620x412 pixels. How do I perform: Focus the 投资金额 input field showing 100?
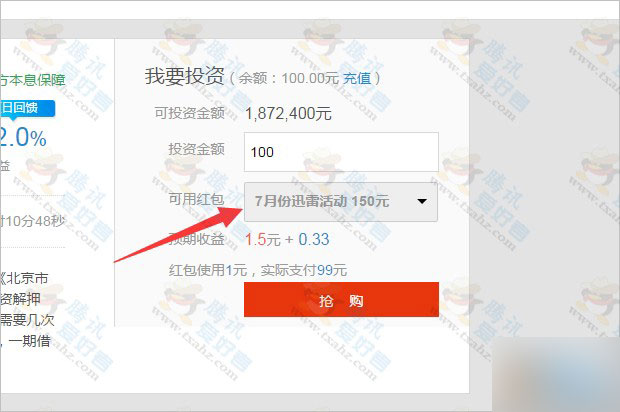[x=341, y=152]
